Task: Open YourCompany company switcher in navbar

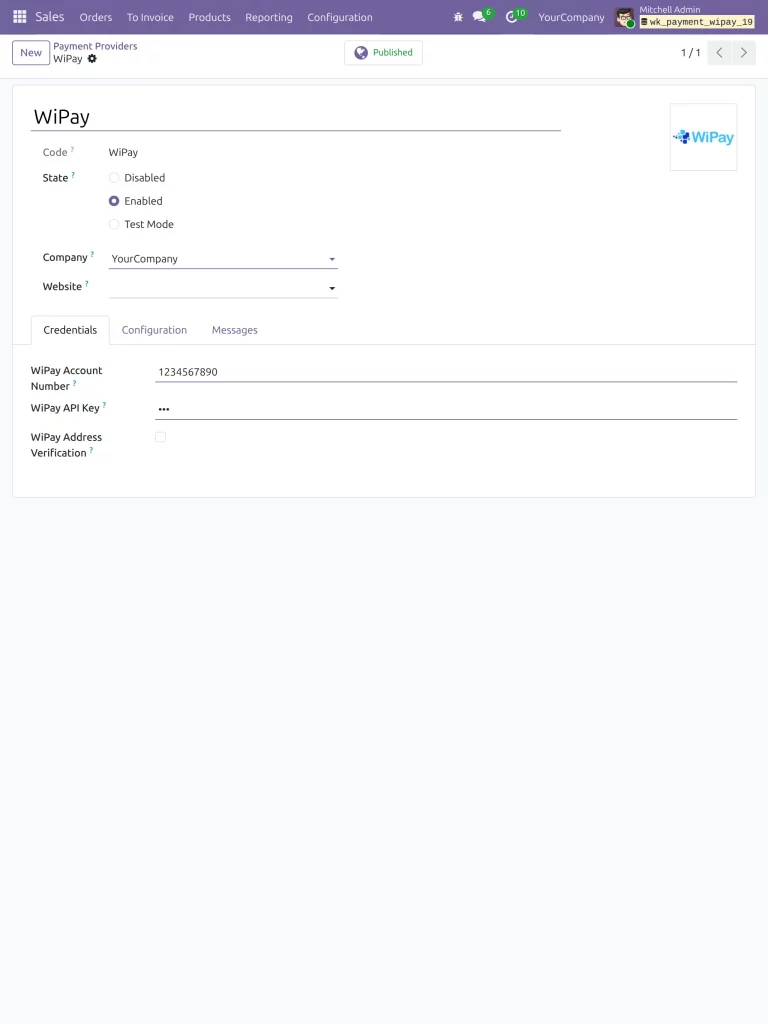Action: pyautogui.click(x=571, y=17)
